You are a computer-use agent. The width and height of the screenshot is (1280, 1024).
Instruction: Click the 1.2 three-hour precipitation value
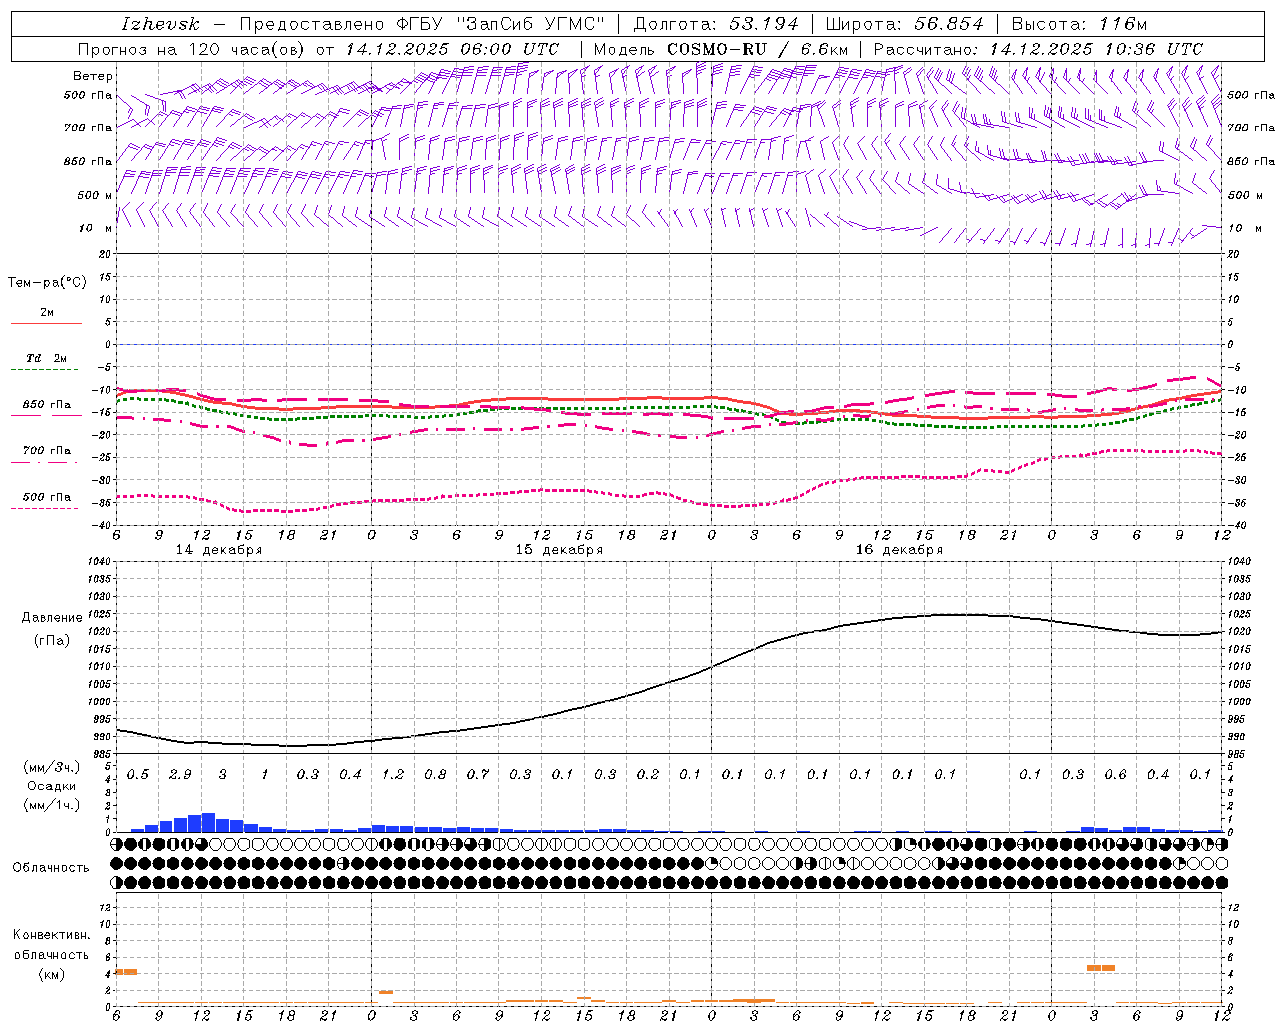point(393,774)
